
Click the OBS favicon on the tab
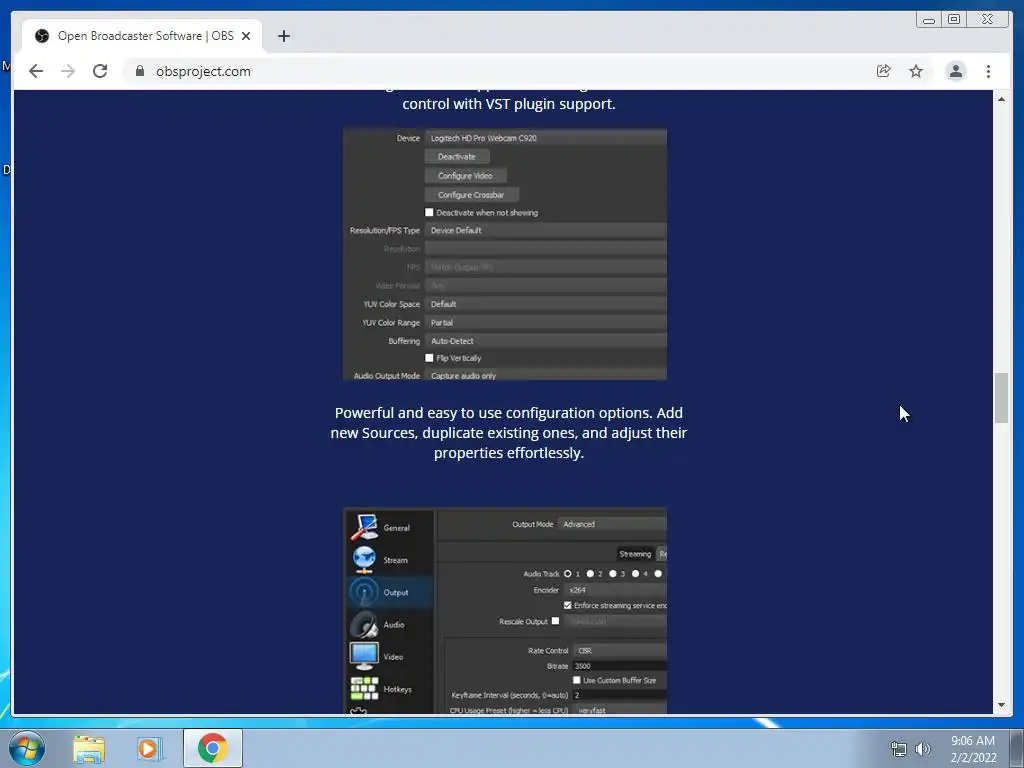pos(42,36)
